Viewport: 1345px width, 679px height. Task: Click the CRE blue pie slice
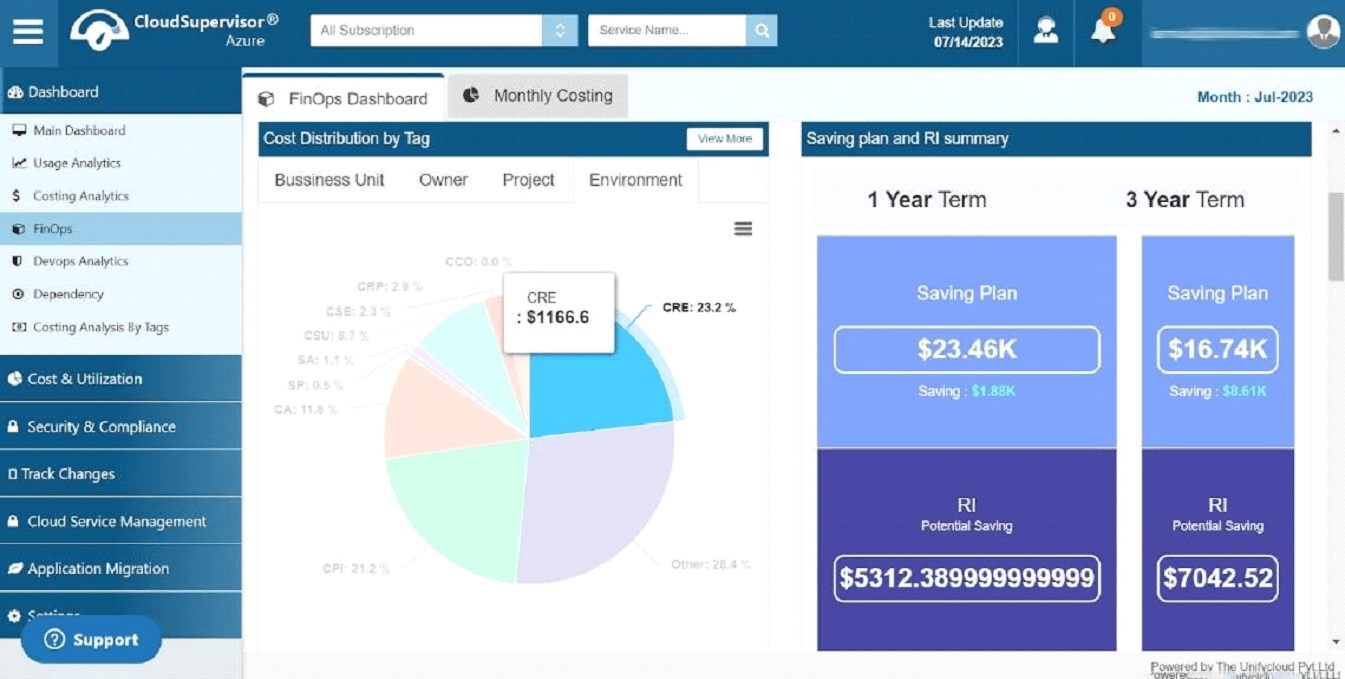click(595, 380)
